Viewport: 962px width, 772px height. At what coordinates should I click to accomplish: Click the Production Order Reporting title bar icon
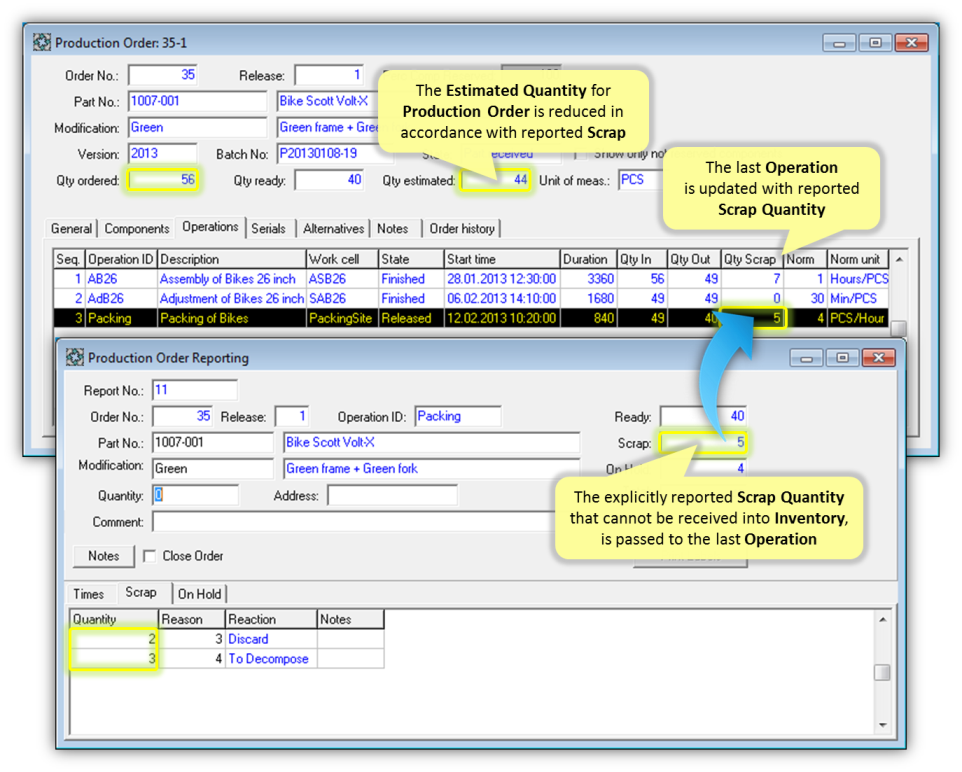tap(75, 357)
